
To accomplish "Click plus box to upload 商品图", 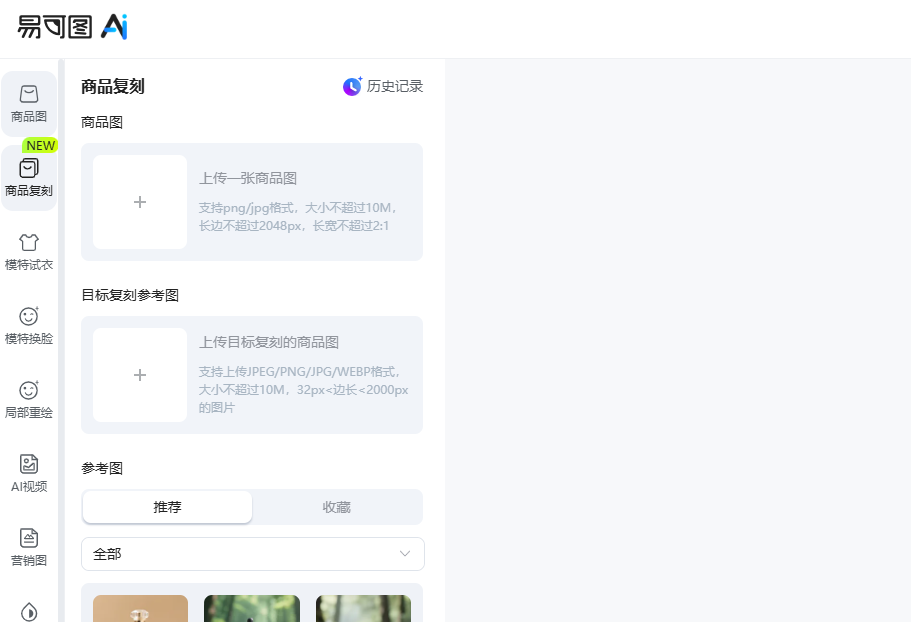I will 140,202.
